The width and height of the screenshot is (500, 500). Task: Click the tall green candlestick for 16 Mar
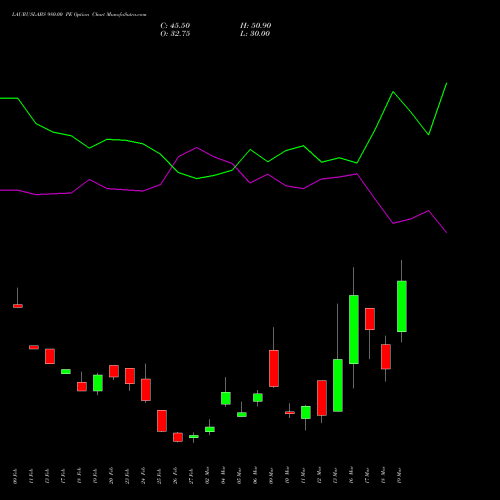354,329
